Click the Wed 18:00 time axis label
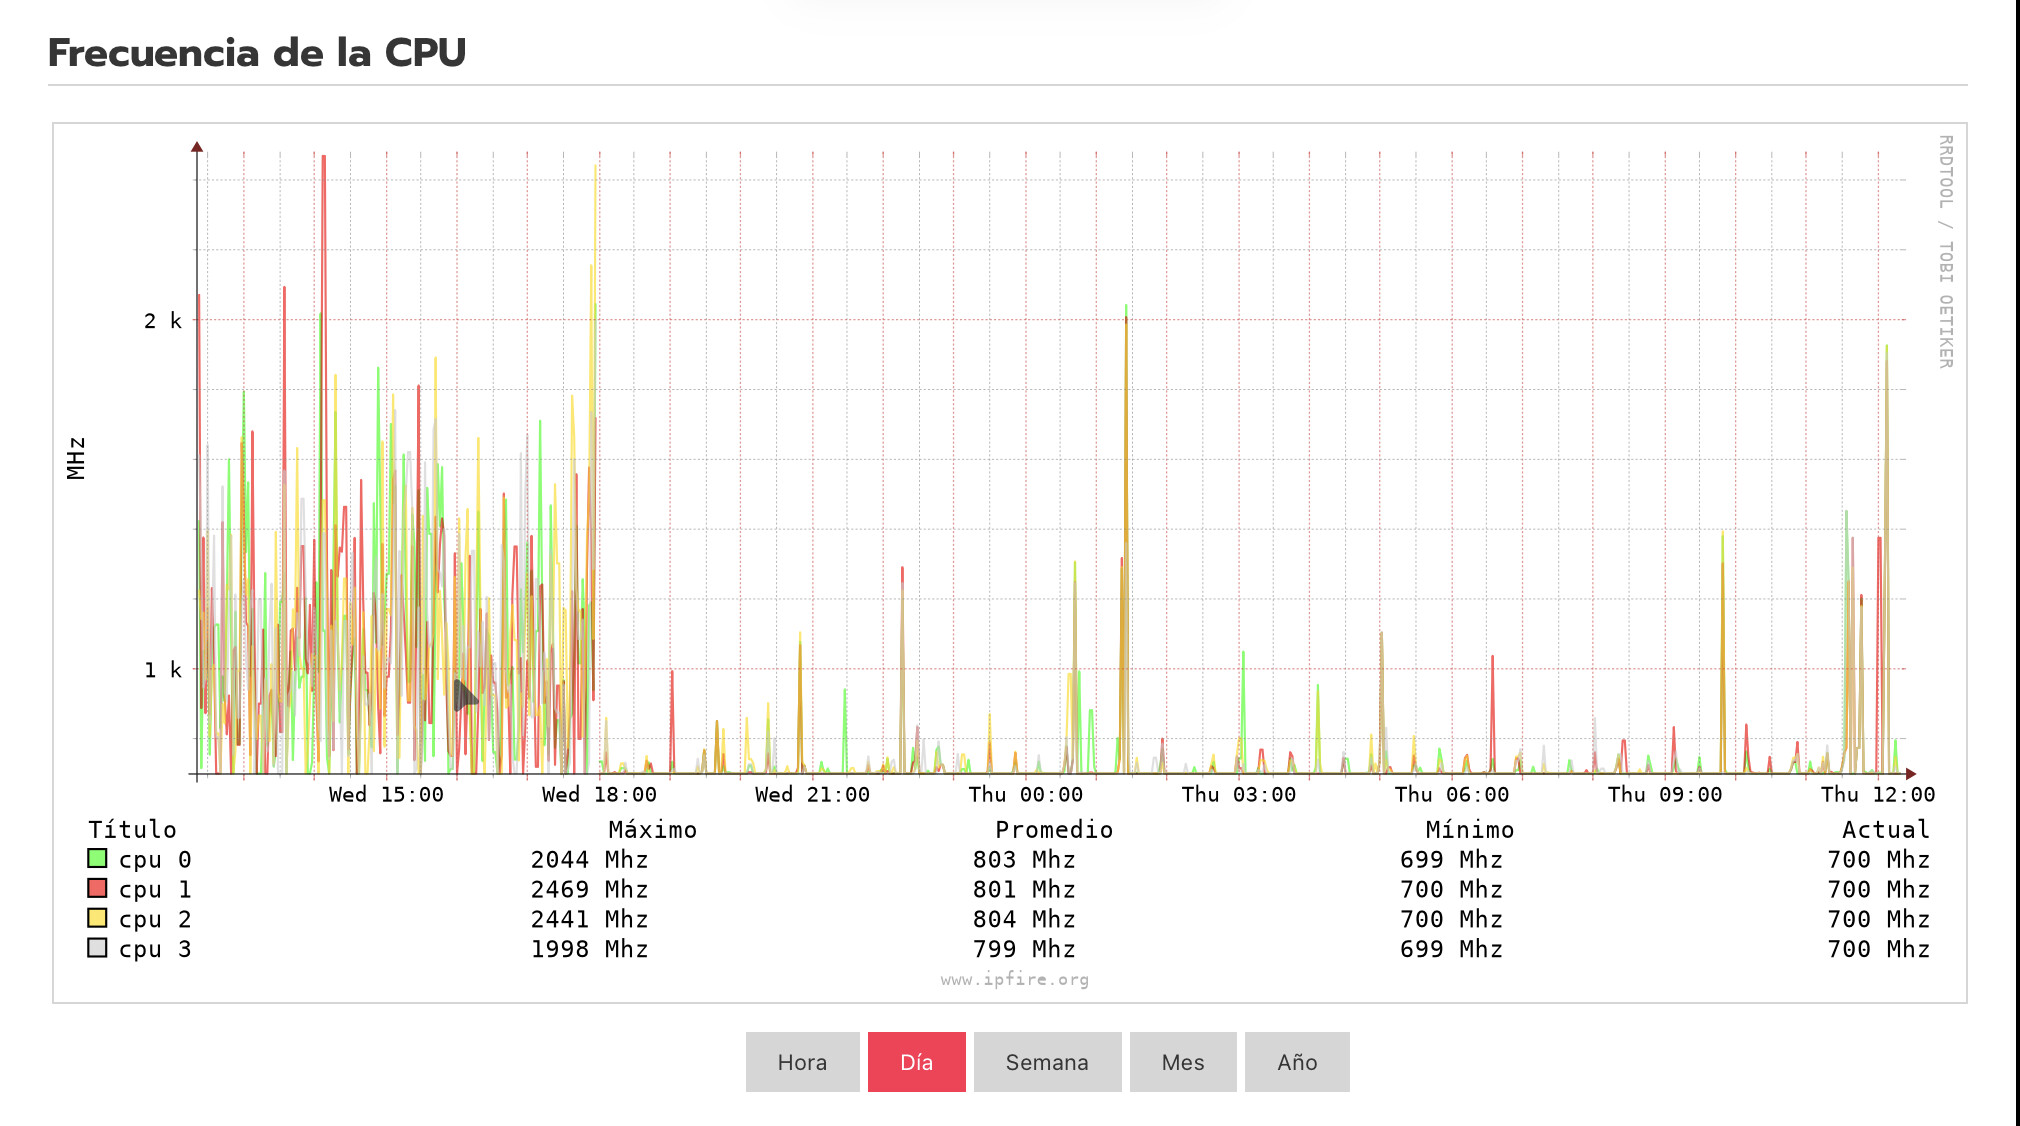 point(599,795)
